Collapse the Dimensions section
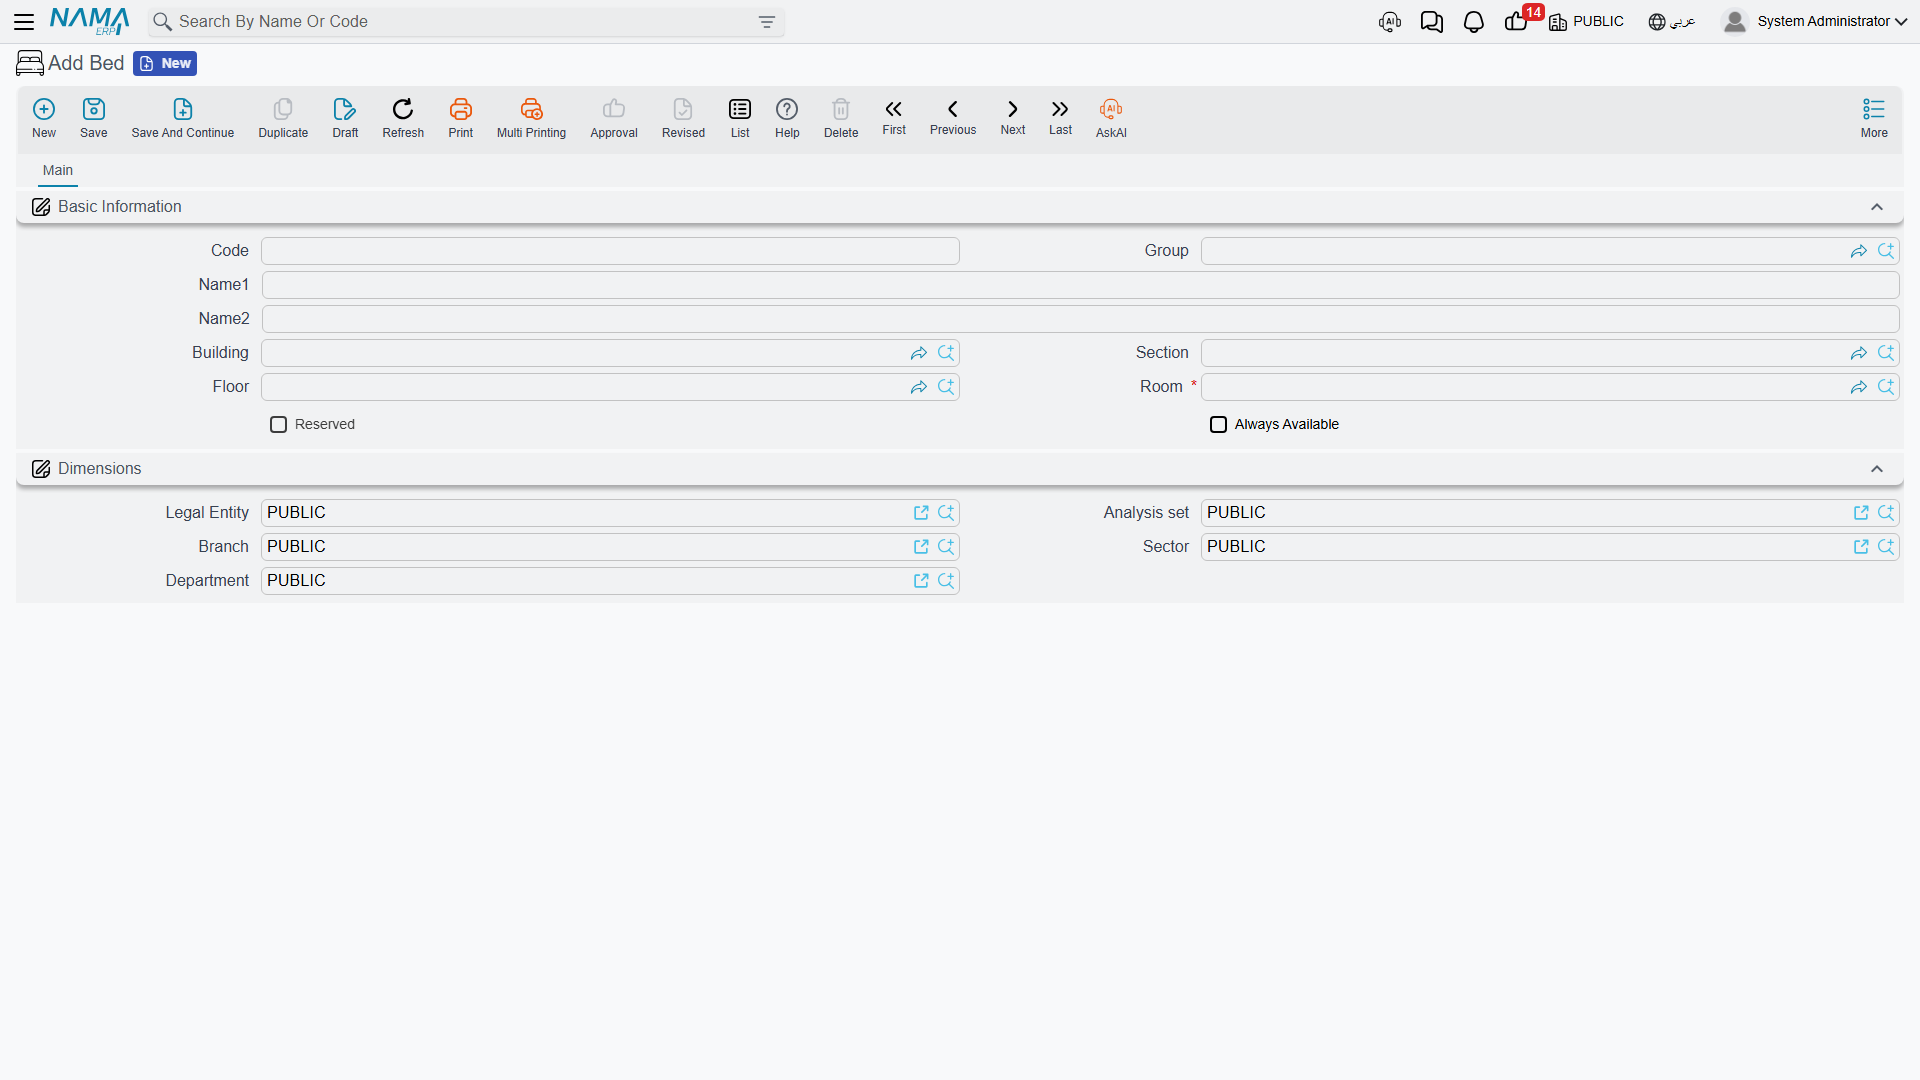The width and height of the screenshot is (1920, 1080). tap(1877, 469)
